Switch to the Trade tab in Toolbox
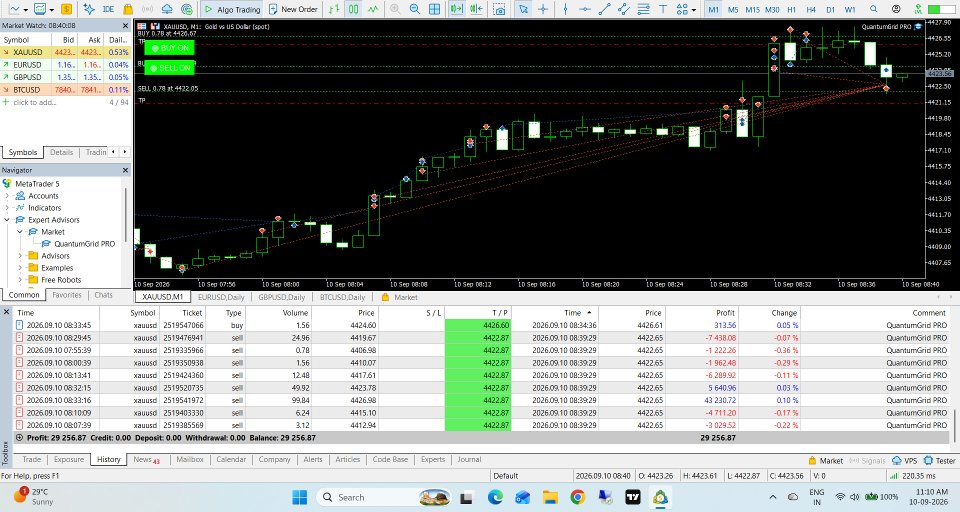960x512 pixels. (32, 459)
